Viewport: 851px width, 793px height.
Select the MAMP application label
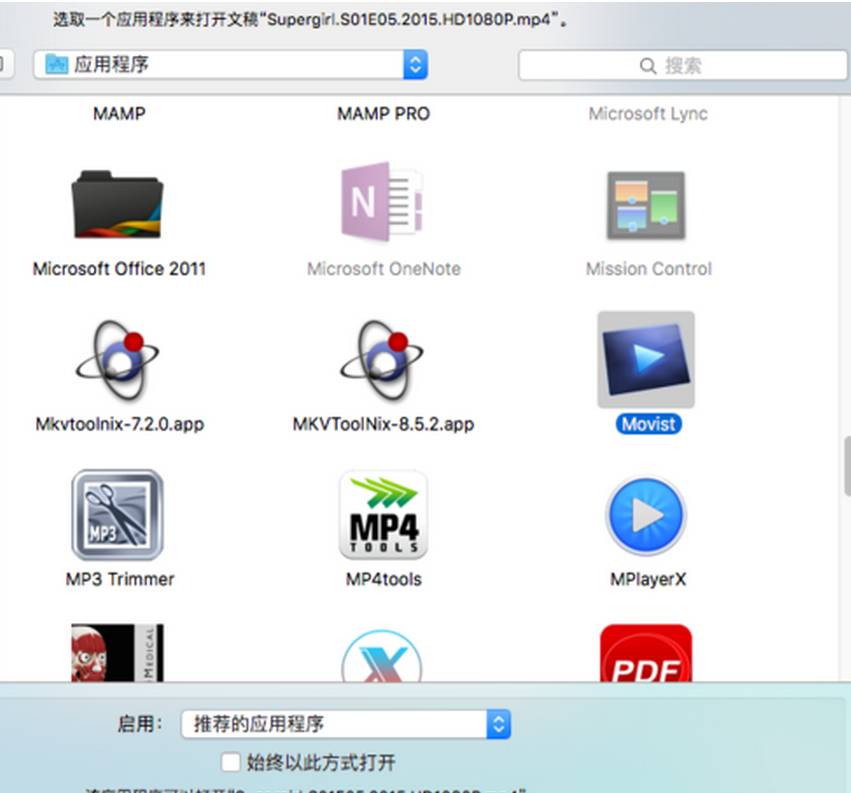pos(119,114)
